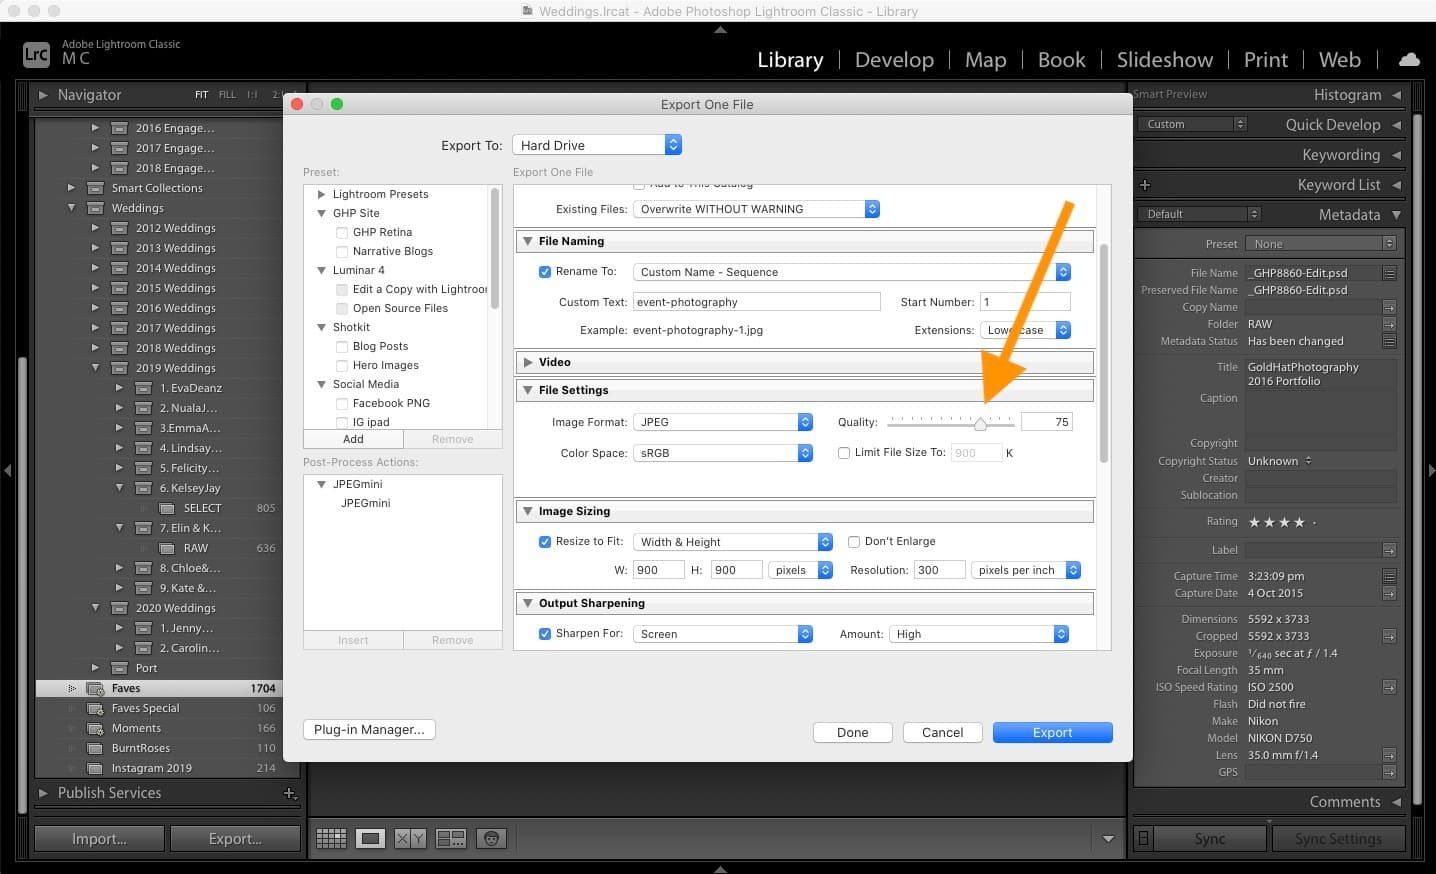Image resolution: width=1436 pixels, height=874 pixels.
Task: Toggle the Sharpen For checkbox
Action: click(545, 634)
